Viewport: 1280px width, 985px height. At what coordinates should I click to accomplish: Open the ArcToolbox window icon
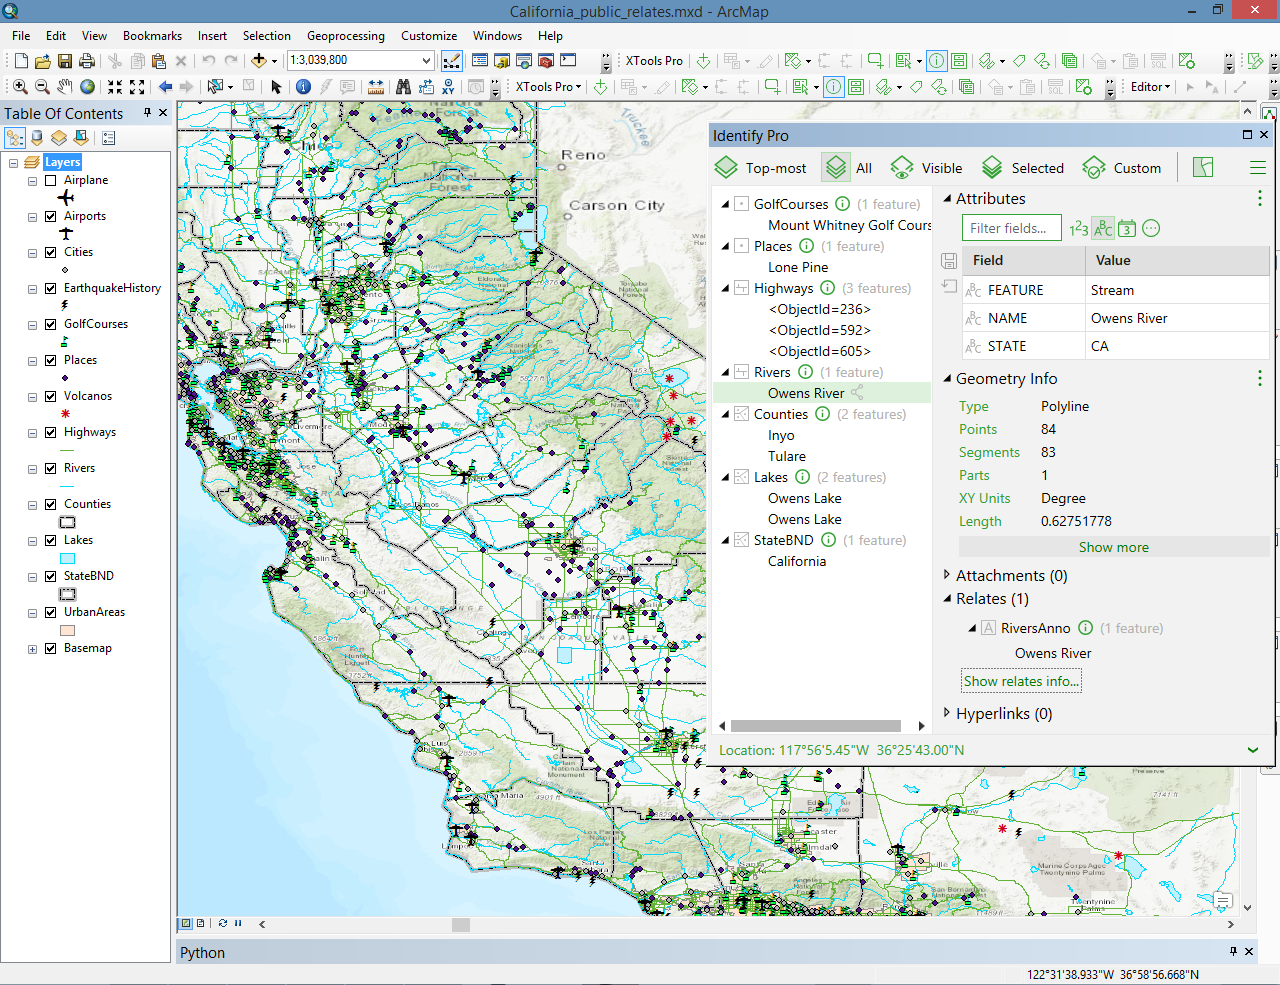[546, 61]
